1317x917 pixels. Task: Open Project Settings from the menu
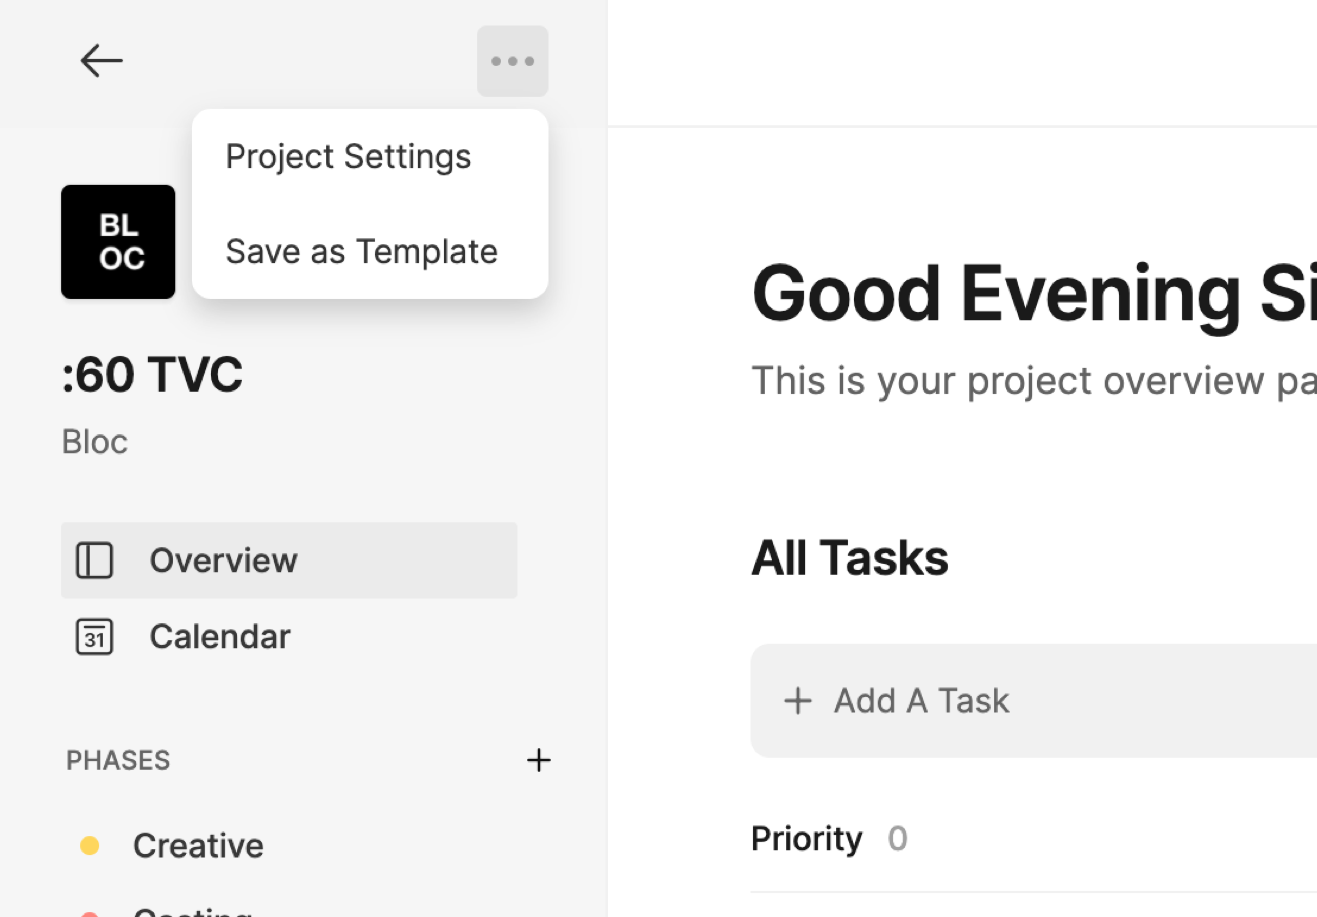[348, 157]
